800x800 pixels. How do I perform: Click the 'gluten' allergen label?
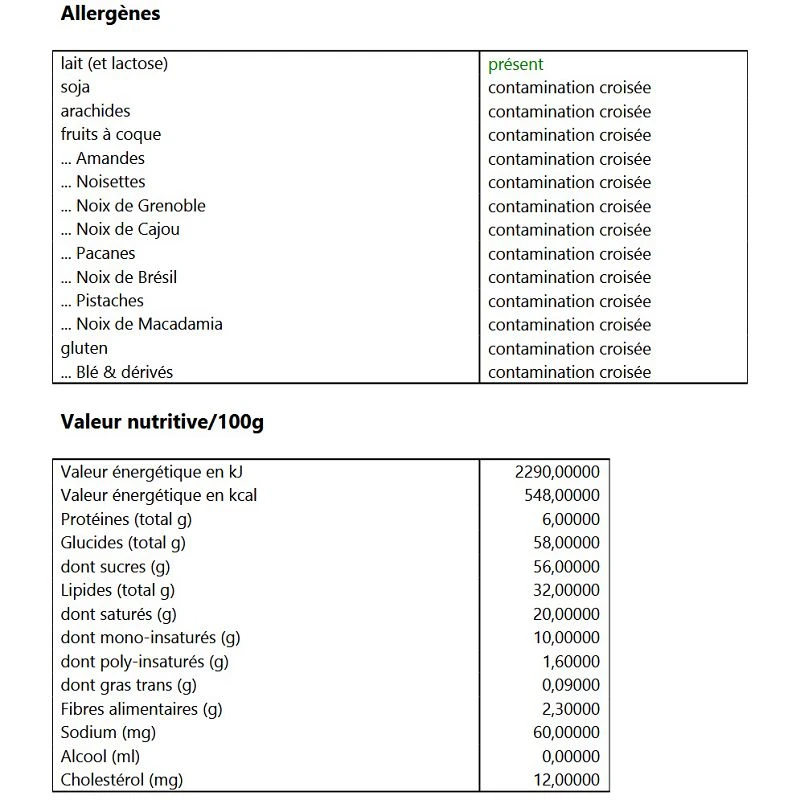84,348
